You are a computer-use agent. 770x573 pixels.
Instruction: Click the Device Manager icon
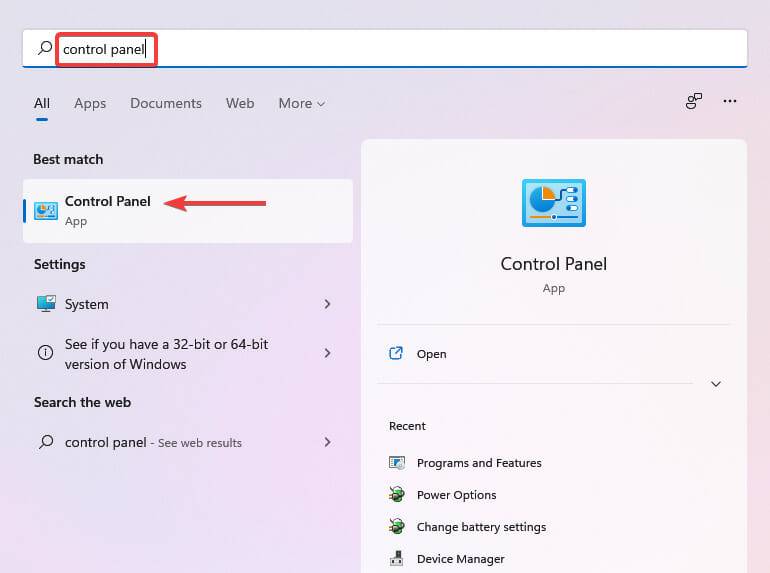pyautogui.click(x=396, y=558)
